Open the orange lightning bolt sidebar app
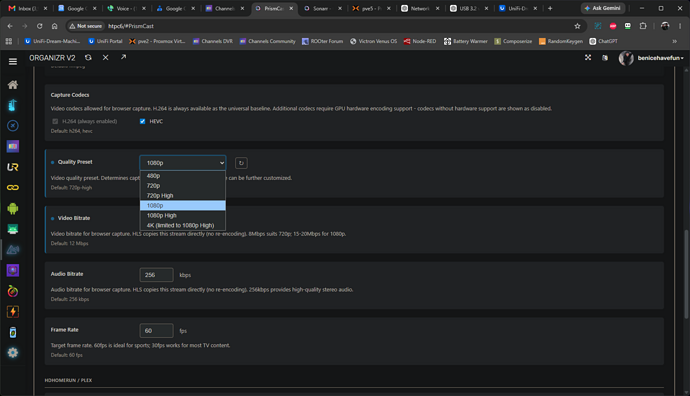 point(13,312)
